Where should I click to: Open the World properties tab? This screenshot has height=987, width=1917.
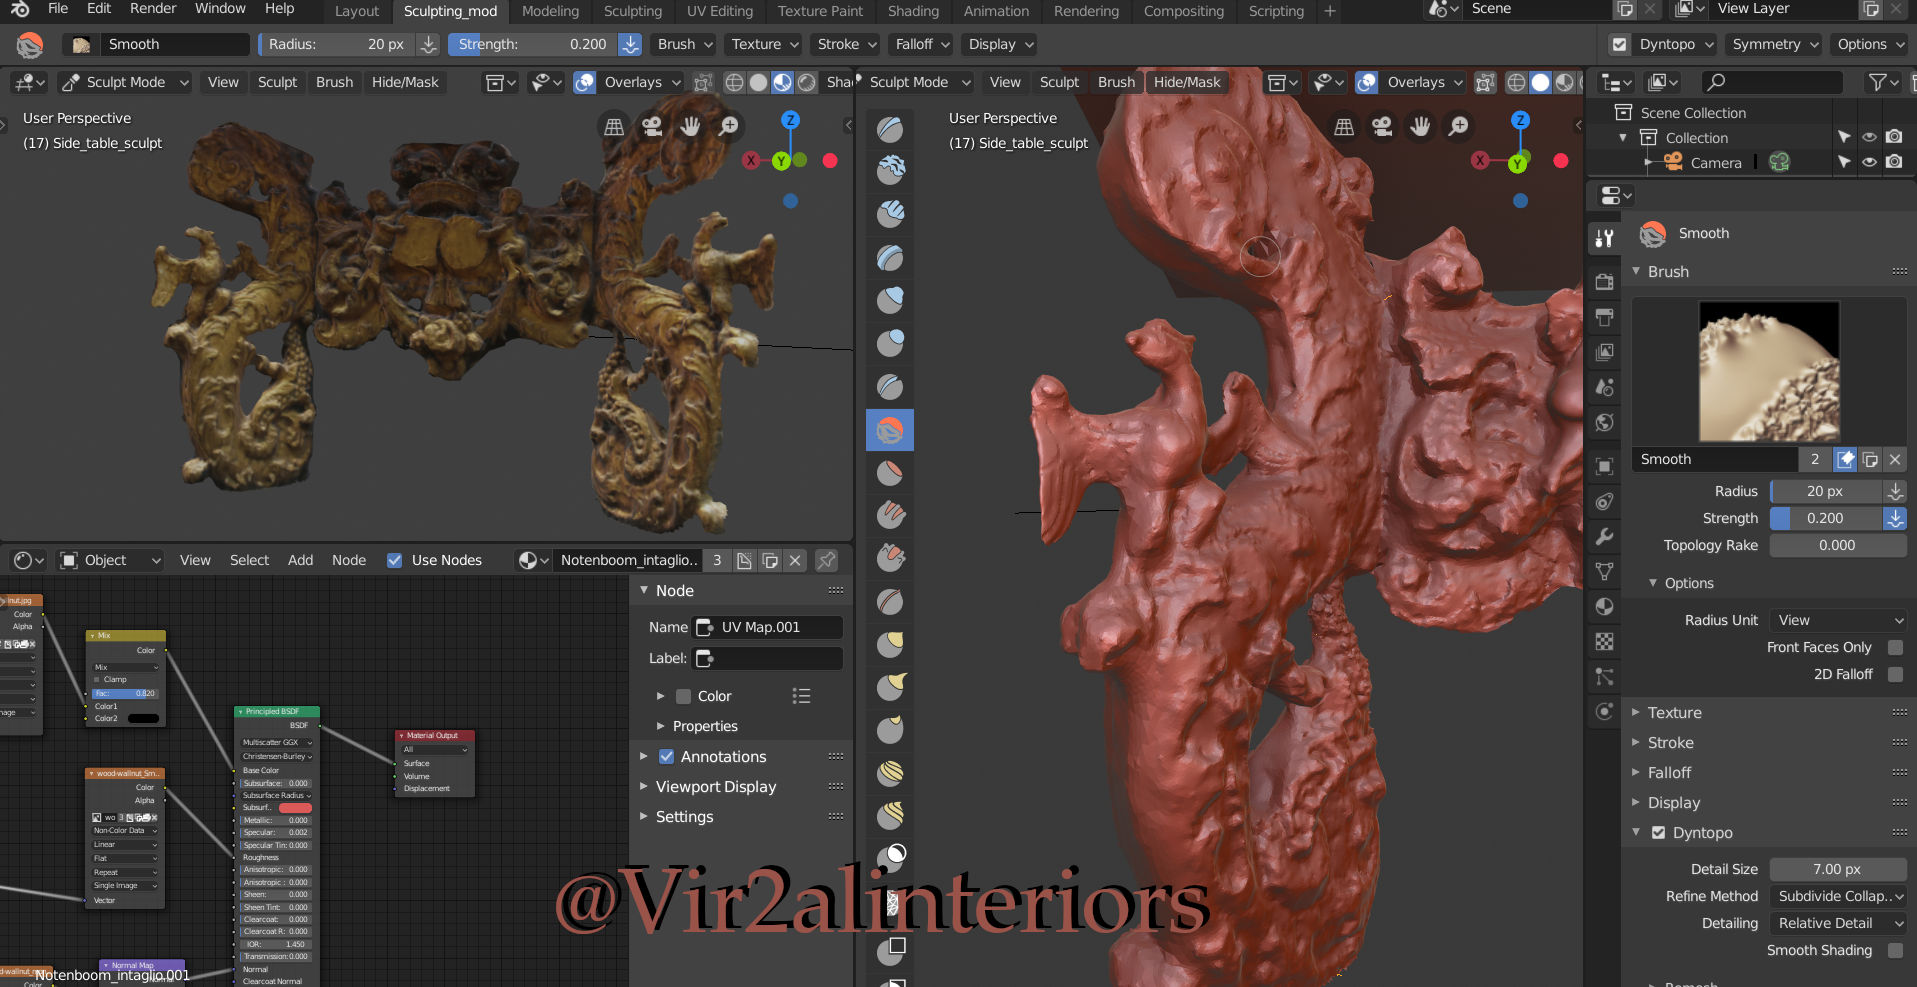click(1604, 422)
